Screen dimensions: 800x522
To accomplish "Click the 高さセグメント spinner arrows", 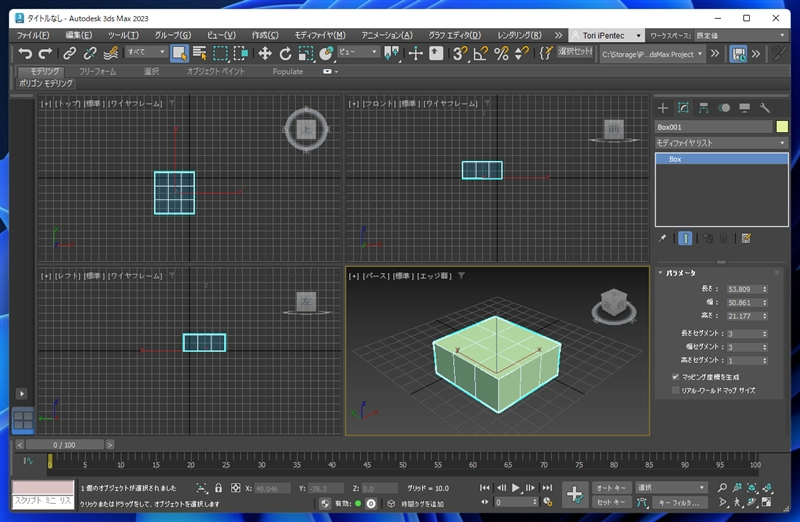I will 764,360.
